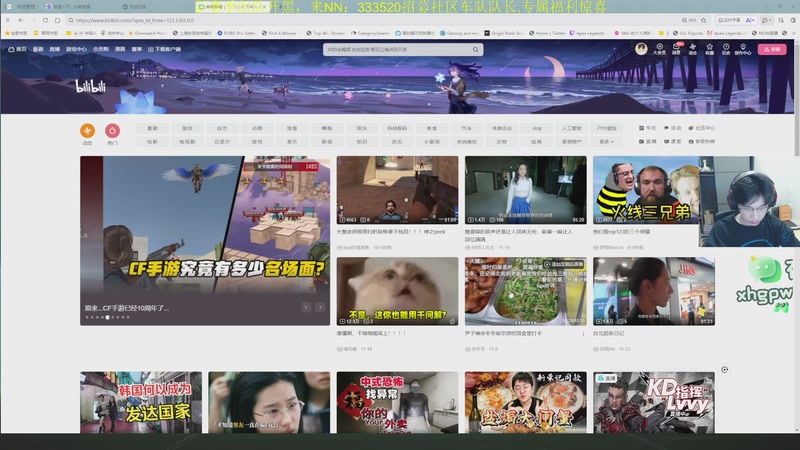Open Home / Twitter bookmark

coord(547,33)
